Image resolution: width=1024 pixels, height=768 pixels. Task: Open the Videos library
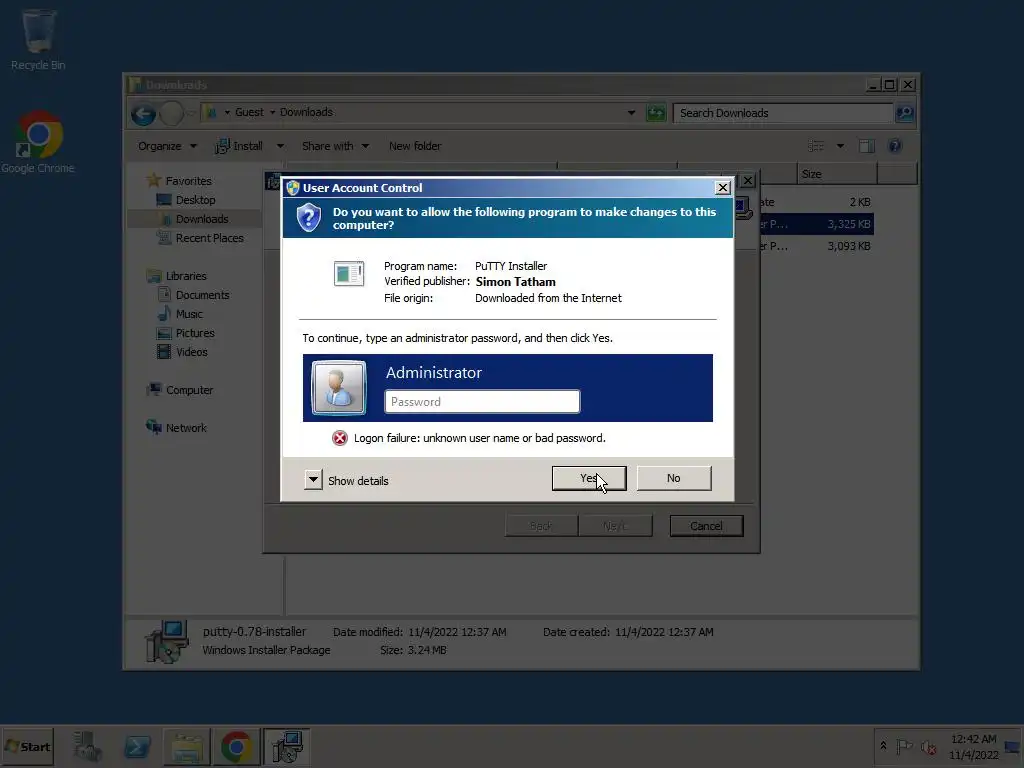point(191,351)
